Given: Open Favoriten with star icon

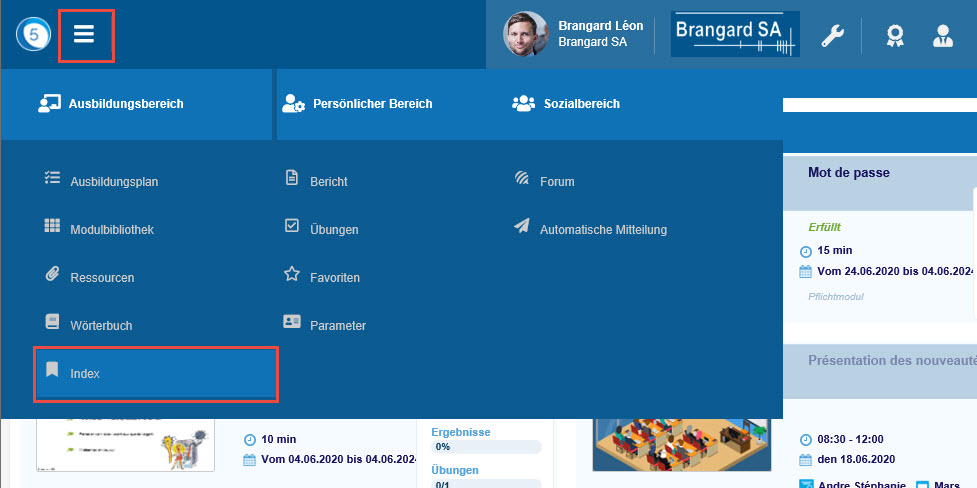Looking at the screenshot, I should [334, 278].
